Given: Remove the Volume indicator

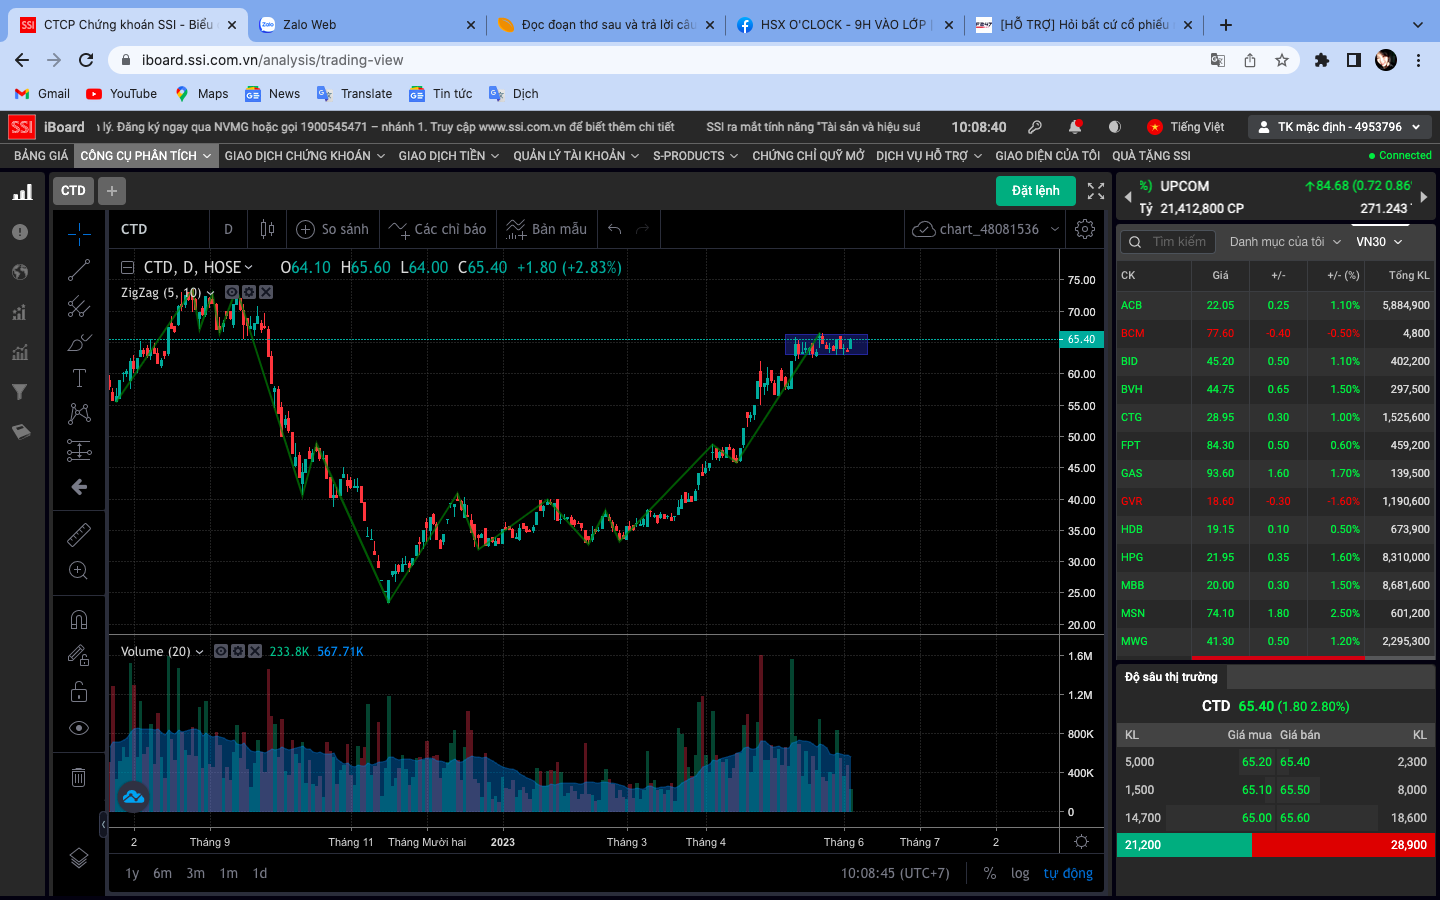Looking at the screenshot, I should click(x=255, y=651).
